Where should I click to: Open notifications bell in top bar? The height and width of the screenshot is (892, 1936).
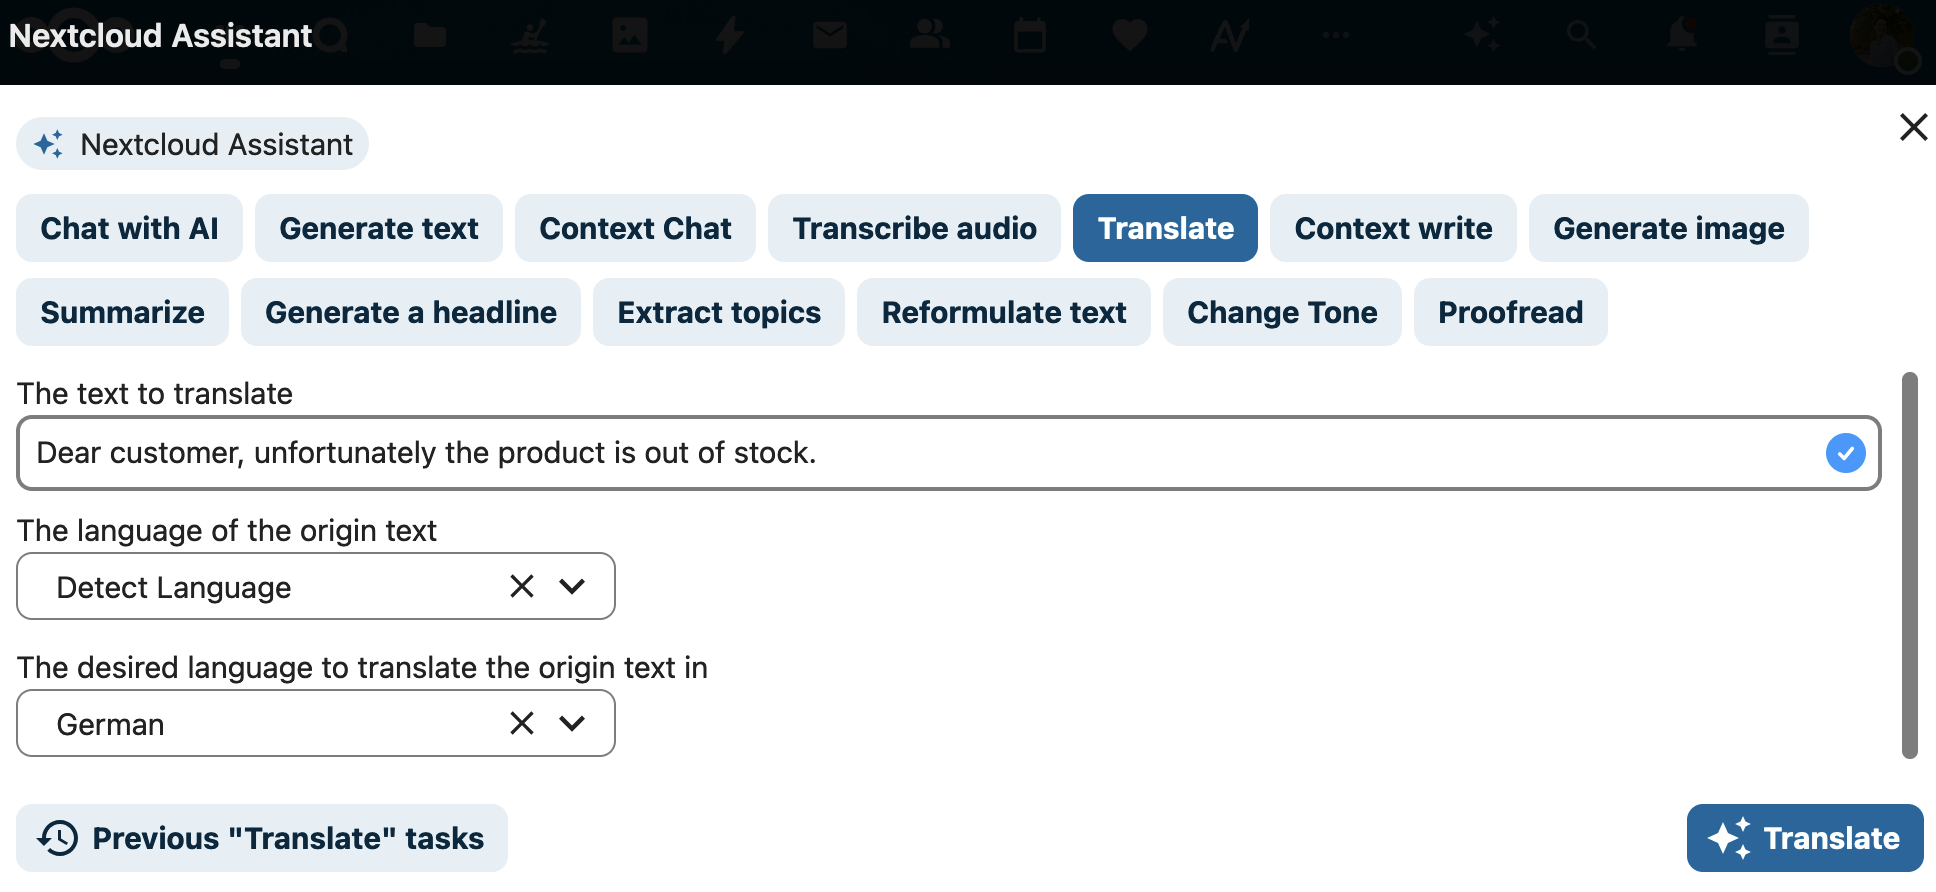pyautogui.click(x=1681, y=36)
